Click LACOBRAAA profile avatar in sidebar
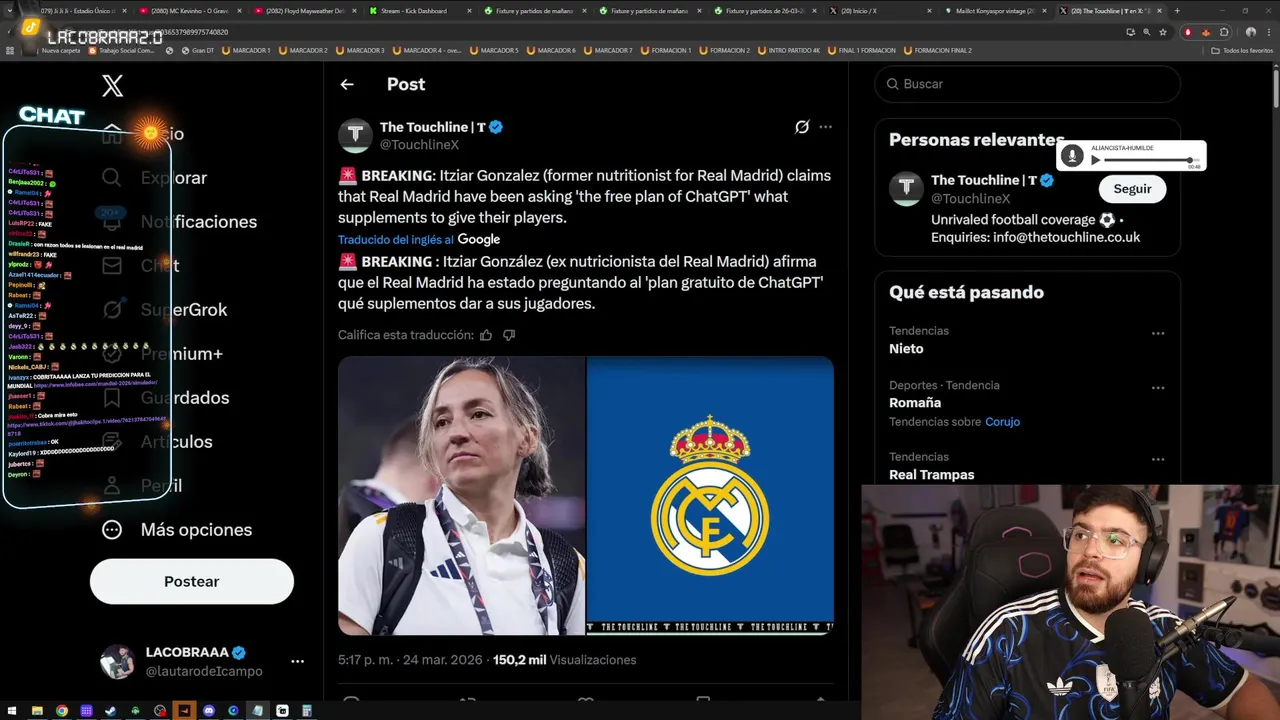The width and height of the screenshot is (1280, 720). [117, 661]
